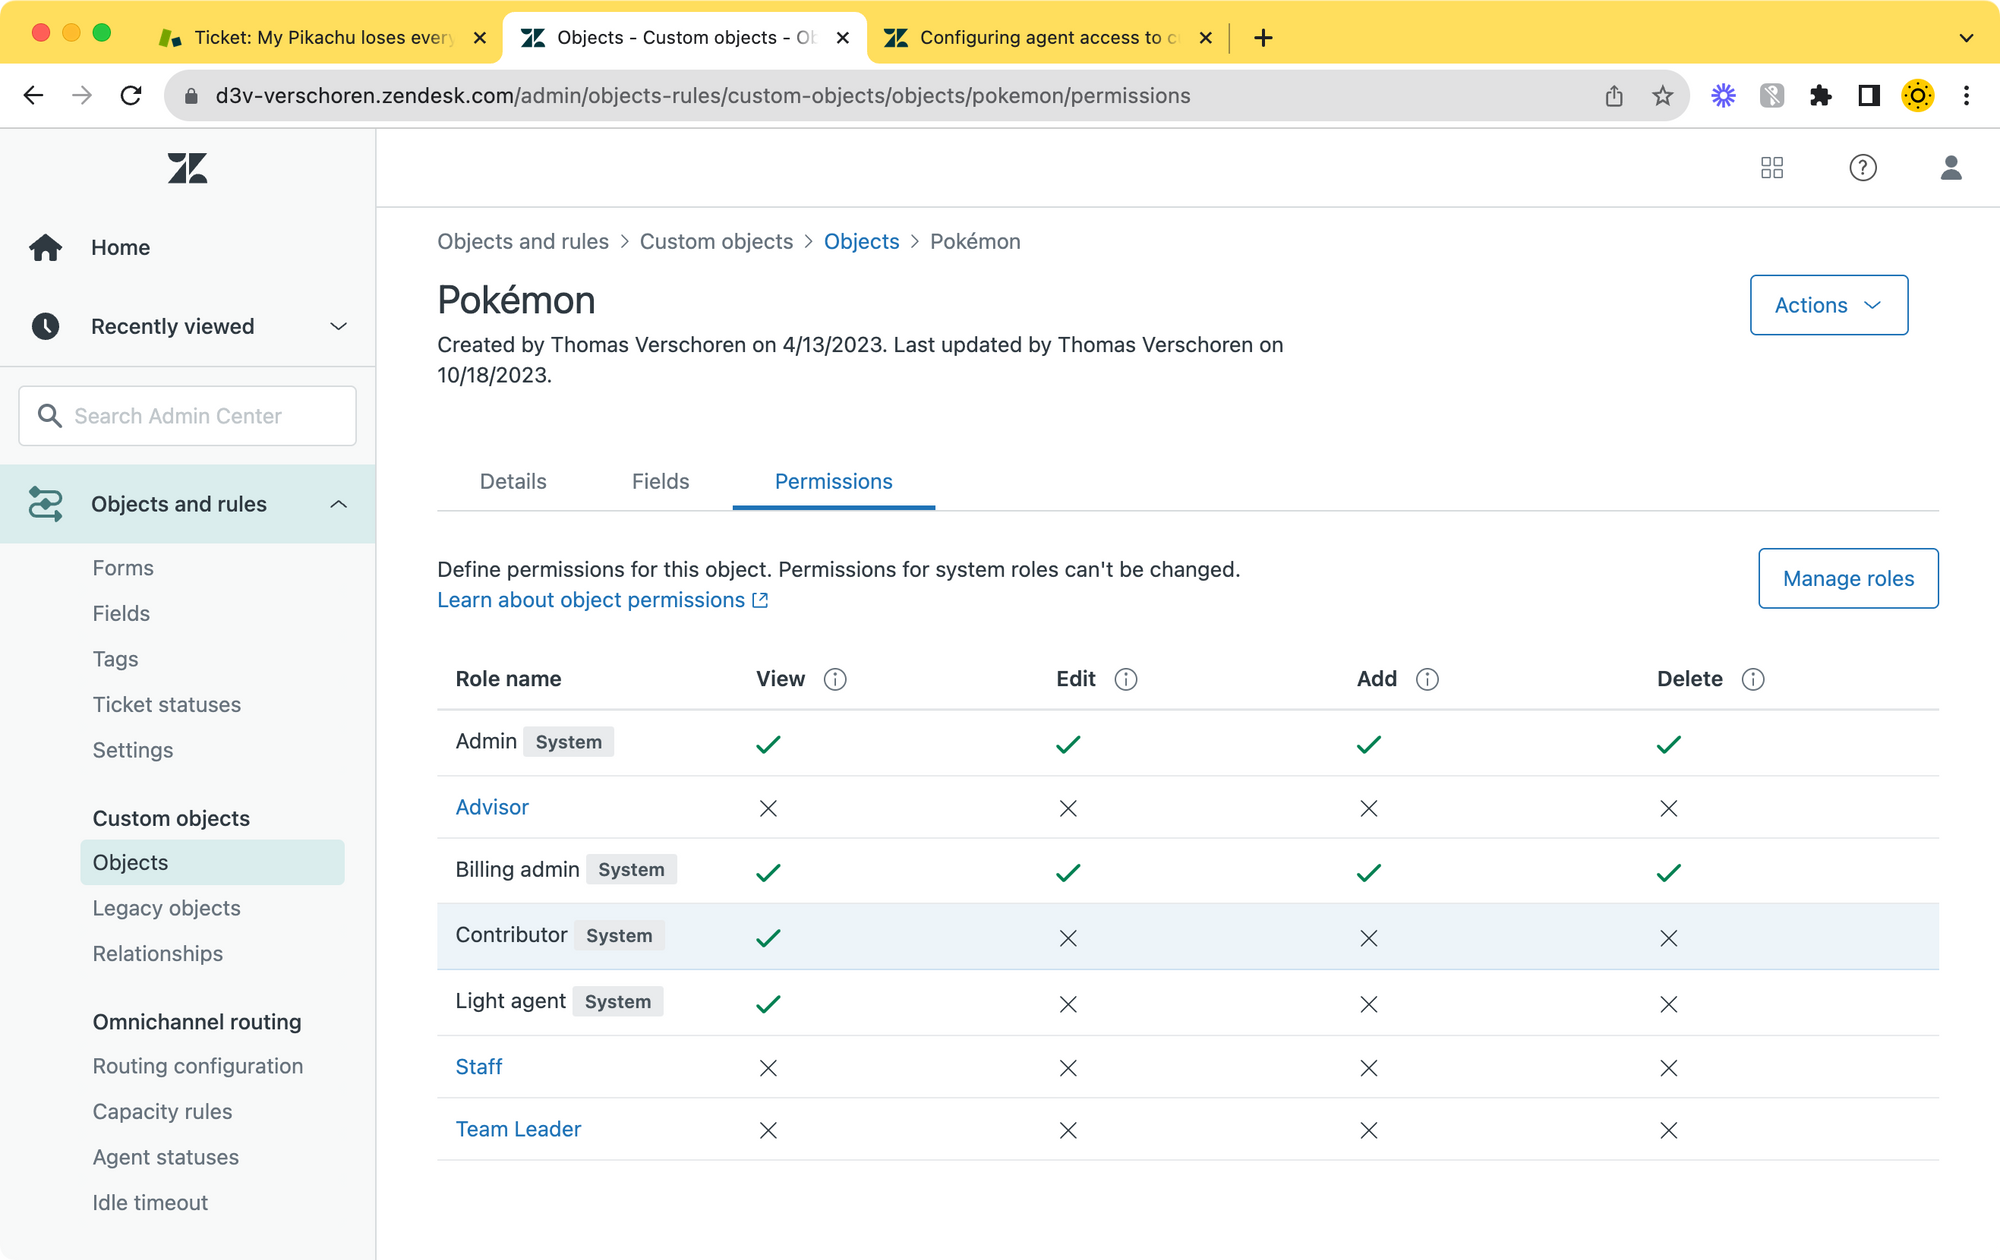Click the Delete column info icon

coord(1752,679)
